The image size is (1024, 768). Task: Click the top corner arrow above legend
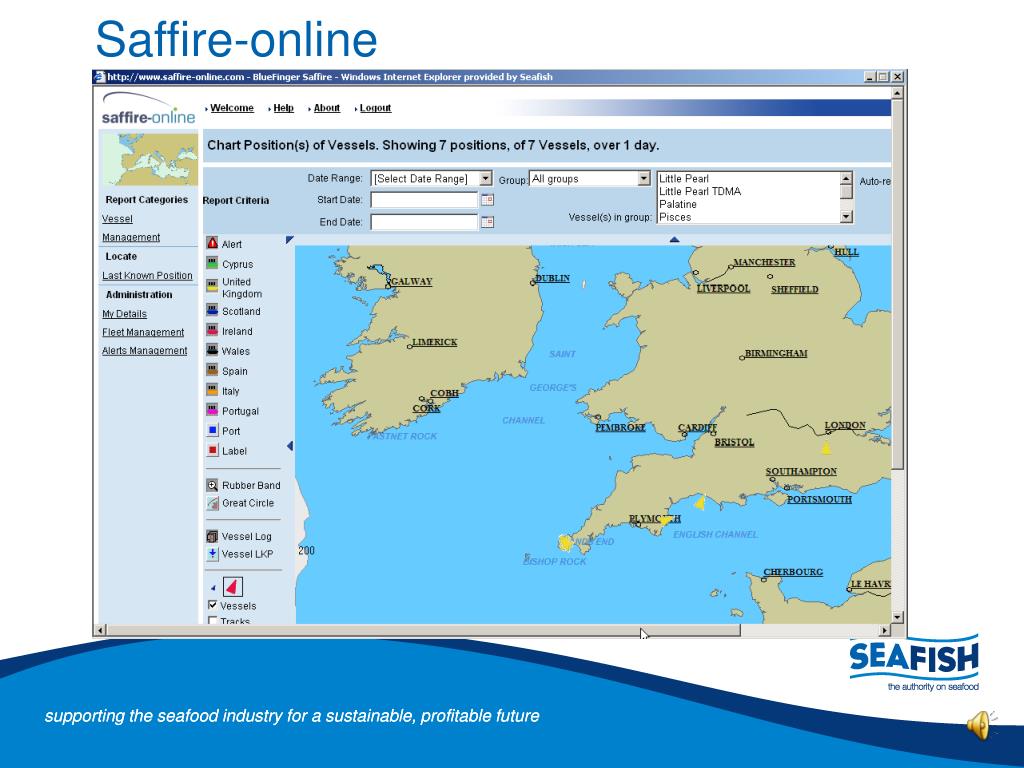click(x=290, y=240)
